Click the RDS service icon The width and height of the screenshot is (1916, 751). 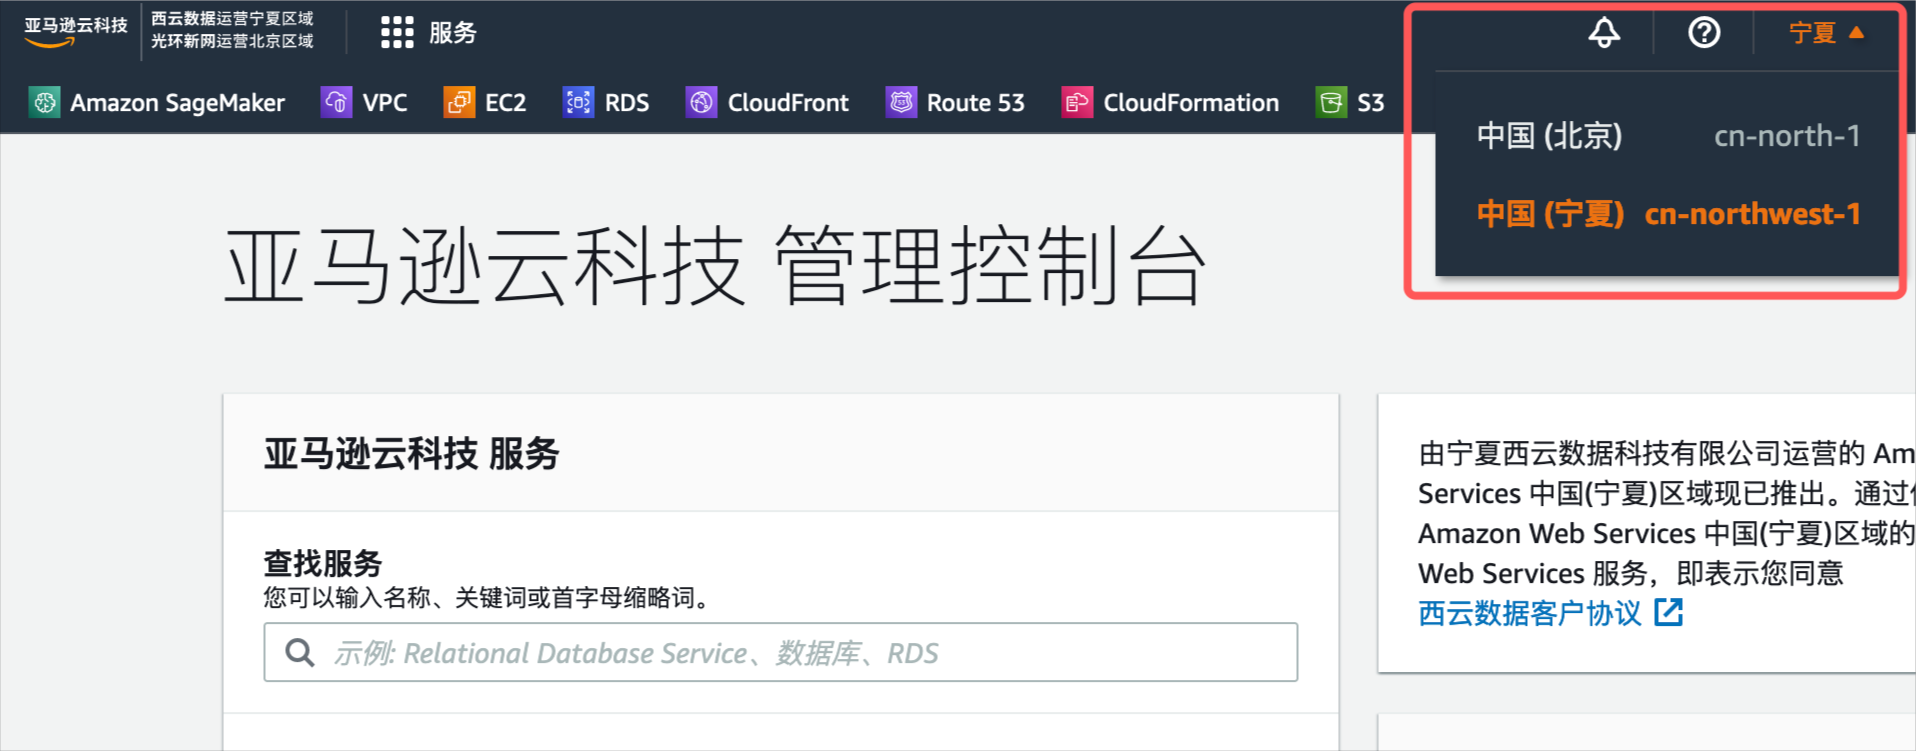pos(578,102)
